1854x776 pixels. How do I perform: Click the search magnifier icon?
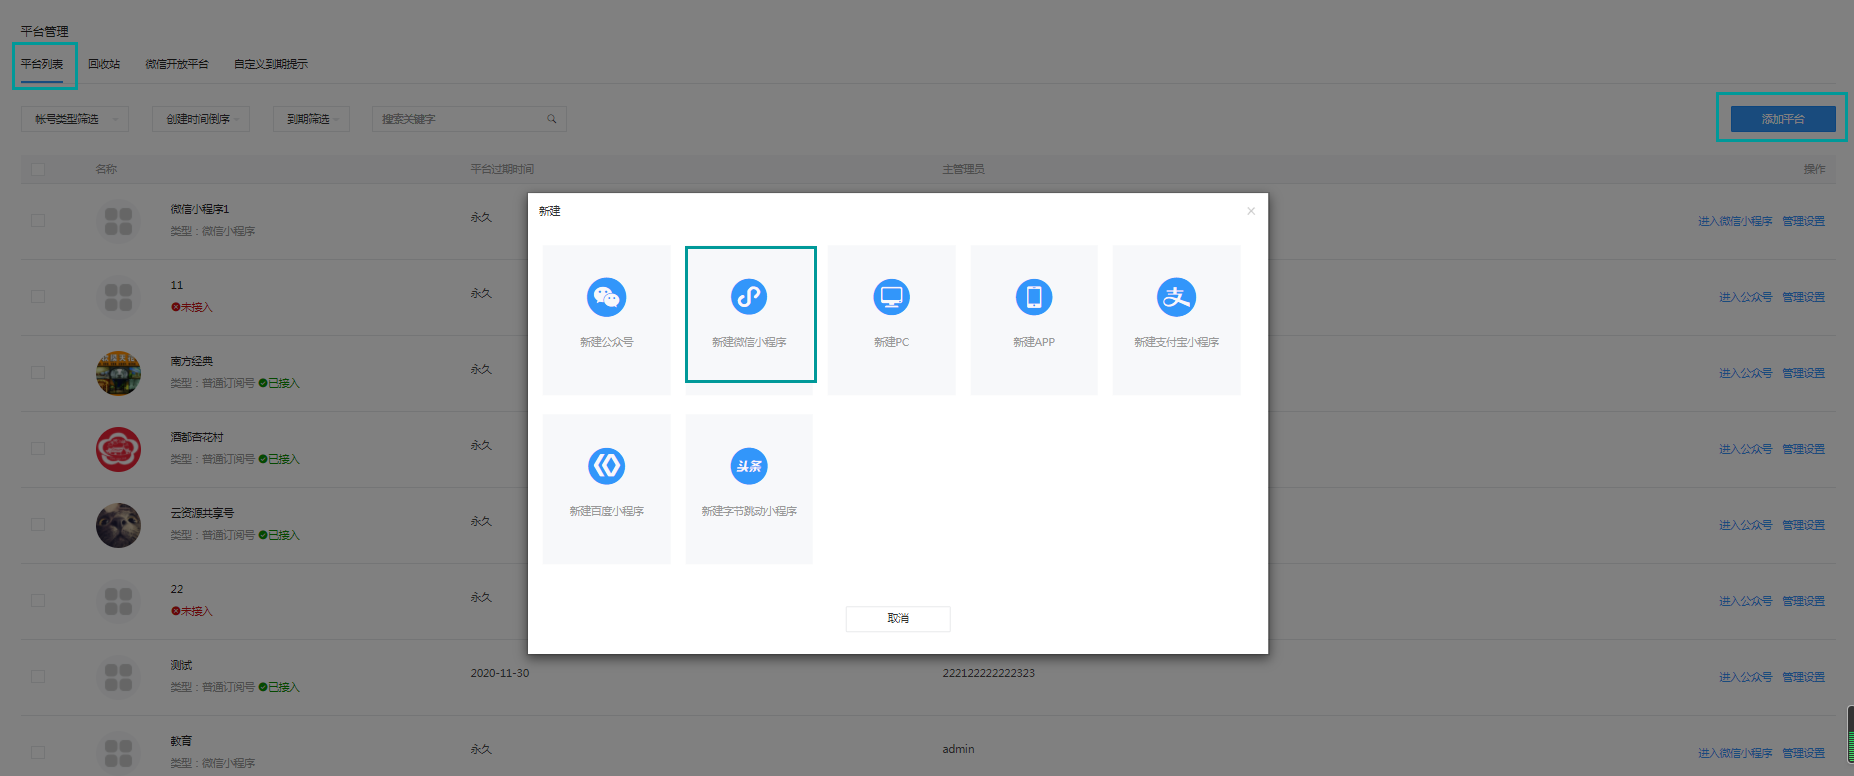pyautogui.click(x=551, y=119)
